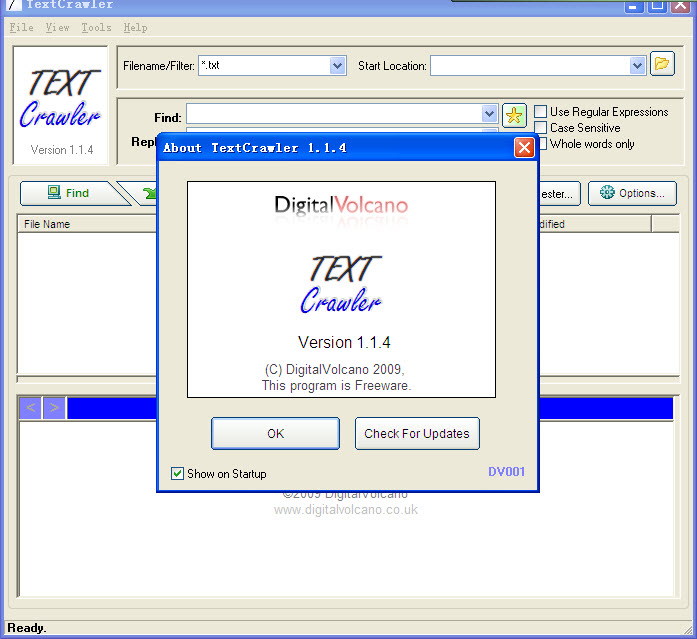The height and width of the screenshot is (639, 697).
Task: Click the TextCrawler logo in the main window
Action: tap(61, 99)
